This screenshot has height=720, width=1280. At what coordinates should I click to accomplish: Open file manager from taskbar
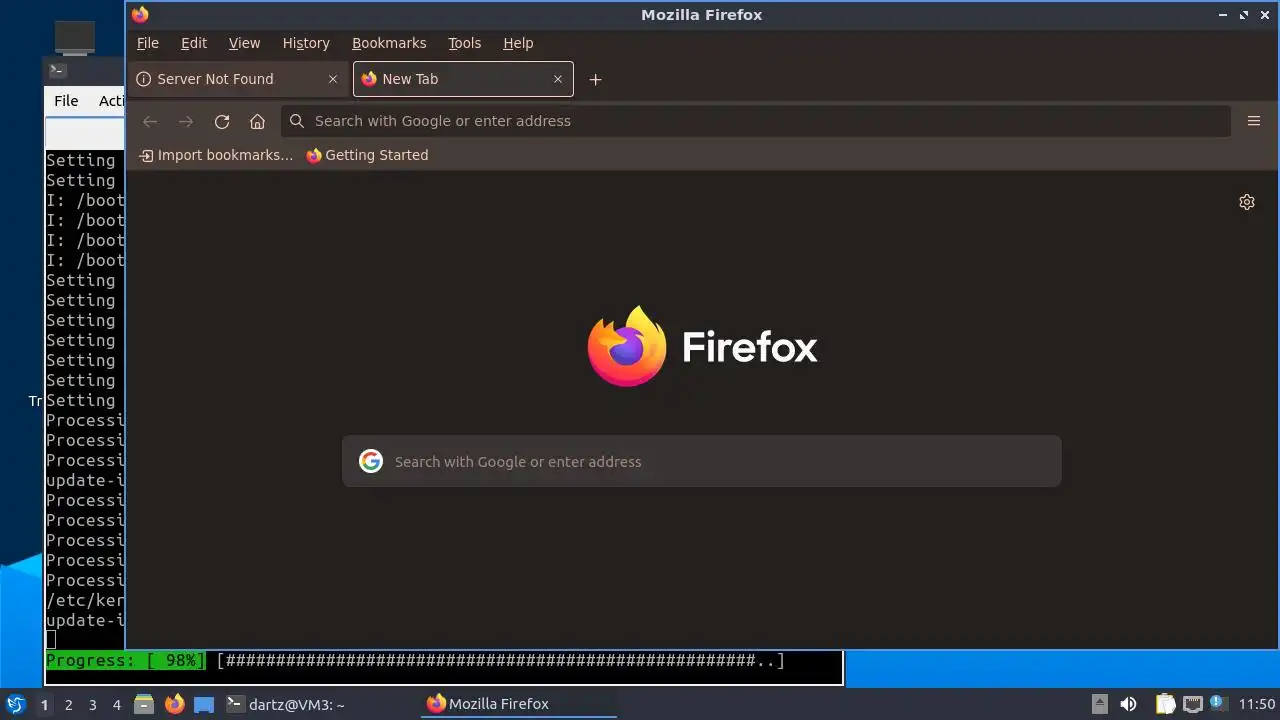point(144,704)
